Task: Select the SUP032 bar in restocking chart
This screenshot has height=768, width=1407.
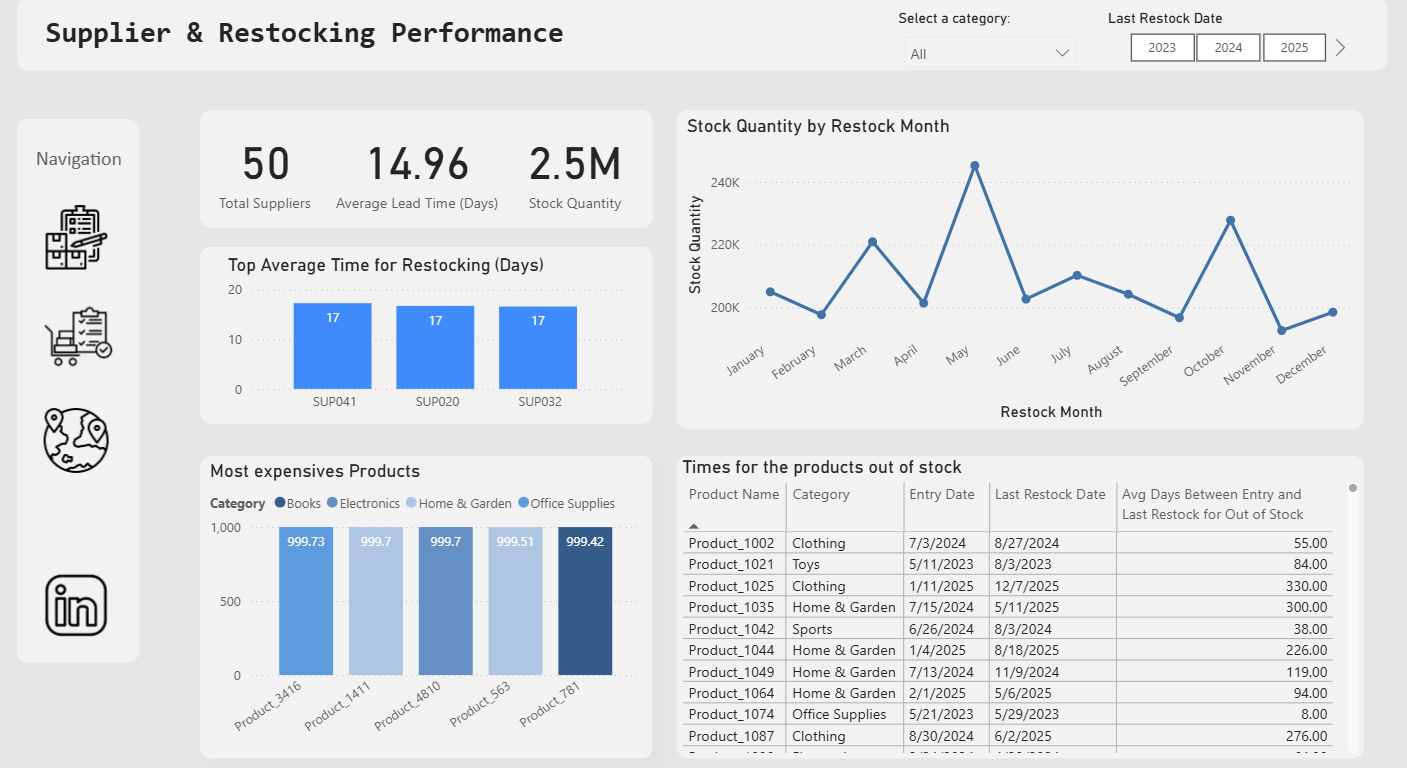Action: (x=538, y=347)
